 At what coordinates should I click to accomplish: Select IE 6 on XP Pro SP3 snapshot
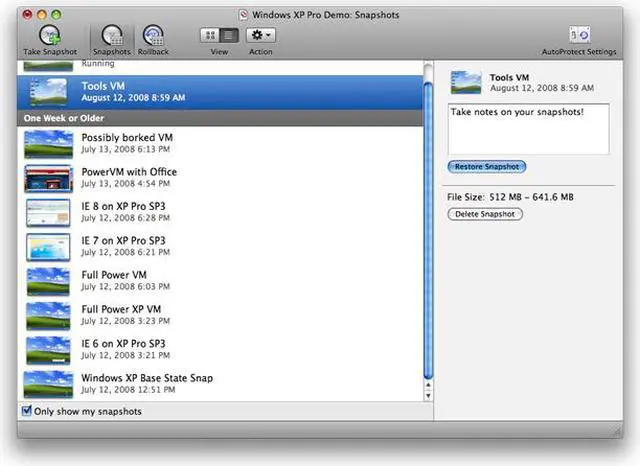pos(220,349)
